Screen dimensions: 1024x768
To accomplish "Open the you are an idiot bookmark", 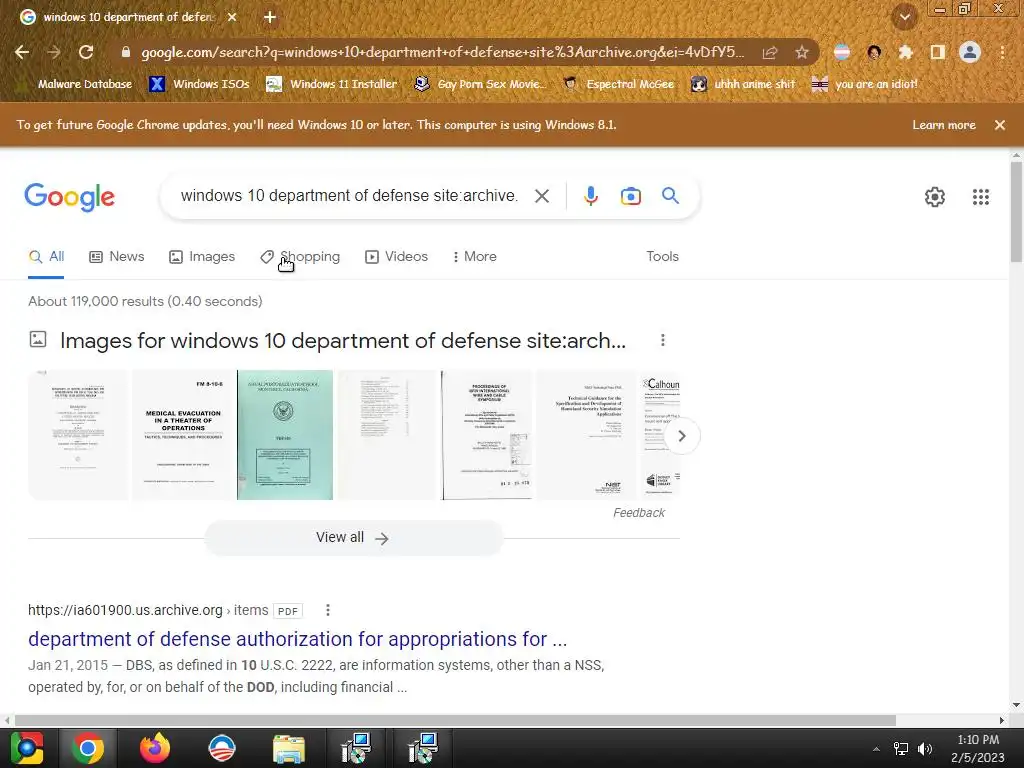I will coord(865,84).
